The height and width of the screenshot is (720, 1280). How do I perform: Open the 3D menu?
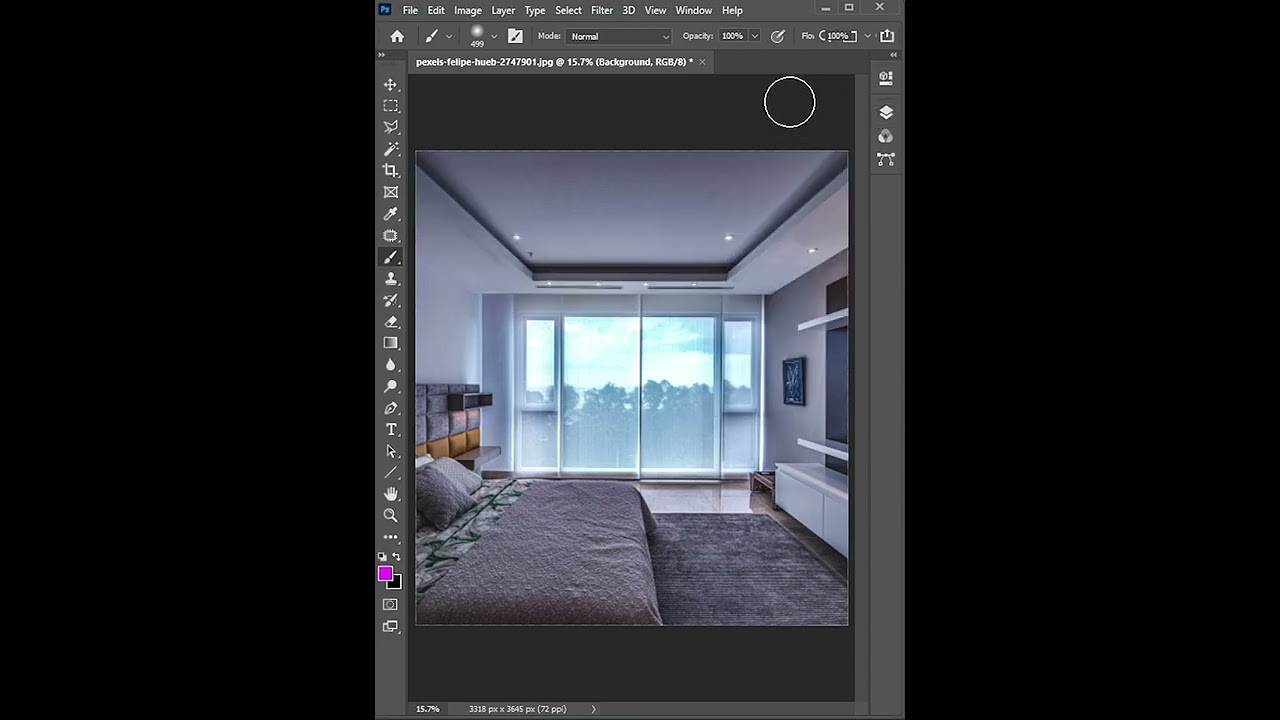(x=629, y=10)
